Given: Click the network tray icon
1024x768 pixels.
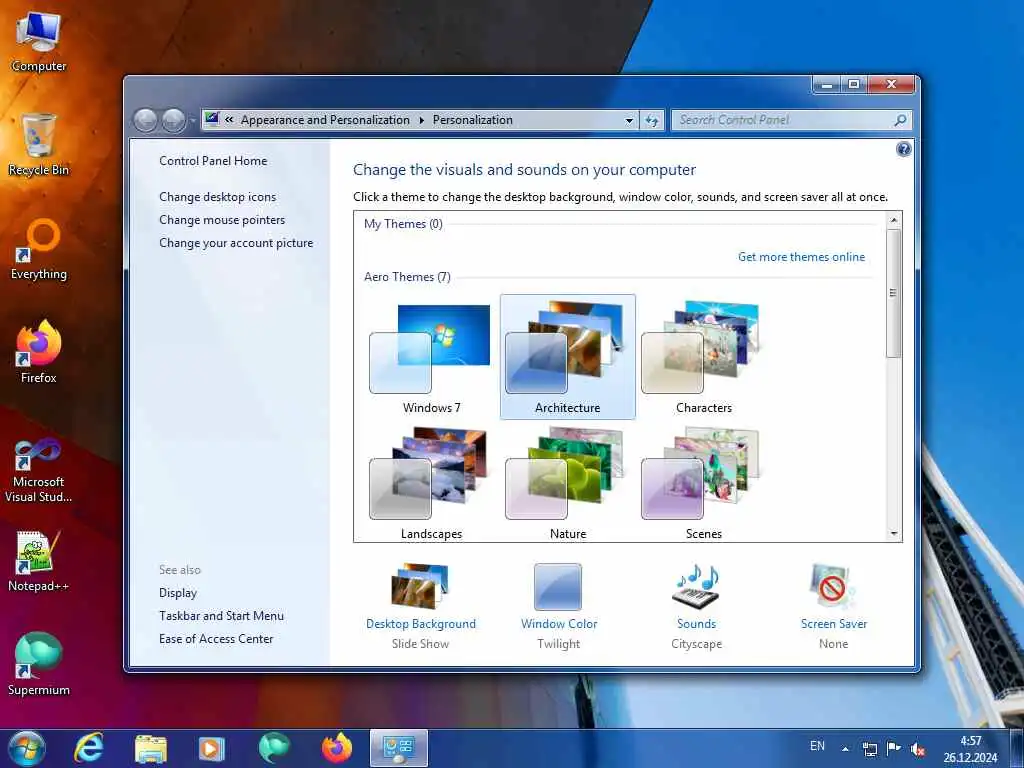Looking at the screenshot, I should [x=870, y=749].
